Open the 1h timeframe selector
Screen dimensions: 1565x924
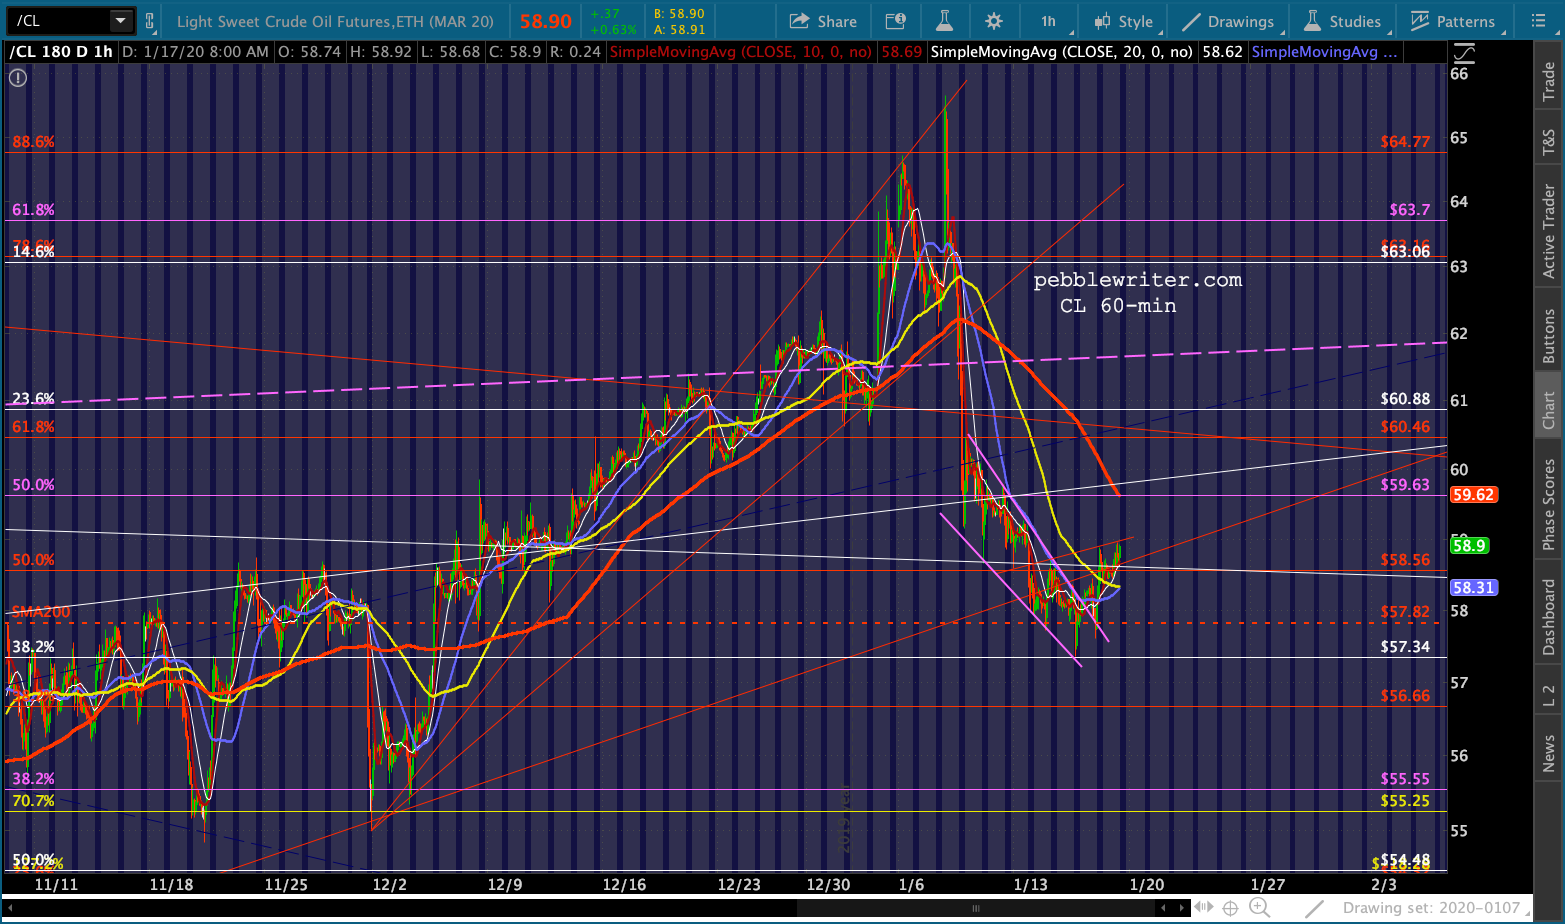1048,21
